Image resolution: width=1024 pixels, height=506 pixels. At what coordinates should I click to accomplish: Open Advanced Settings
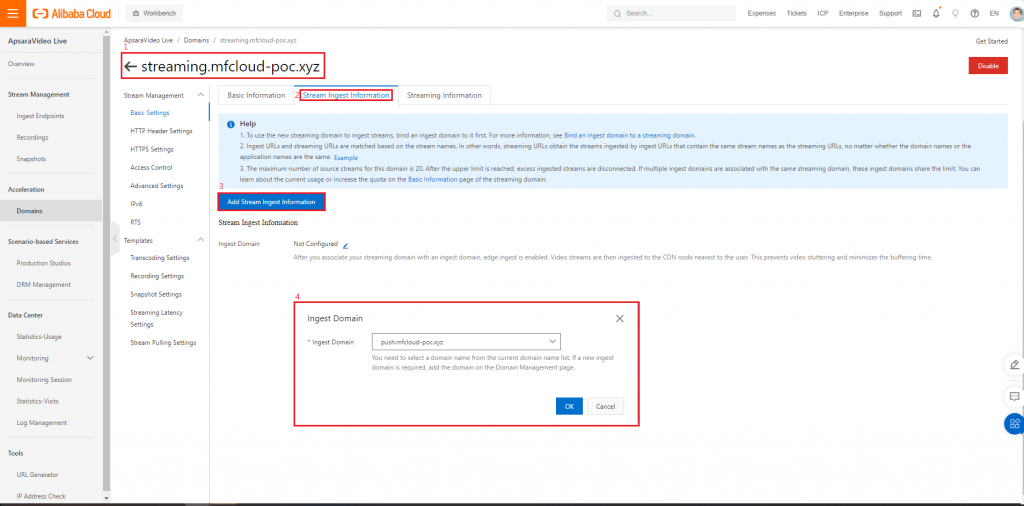pos(157,185)
